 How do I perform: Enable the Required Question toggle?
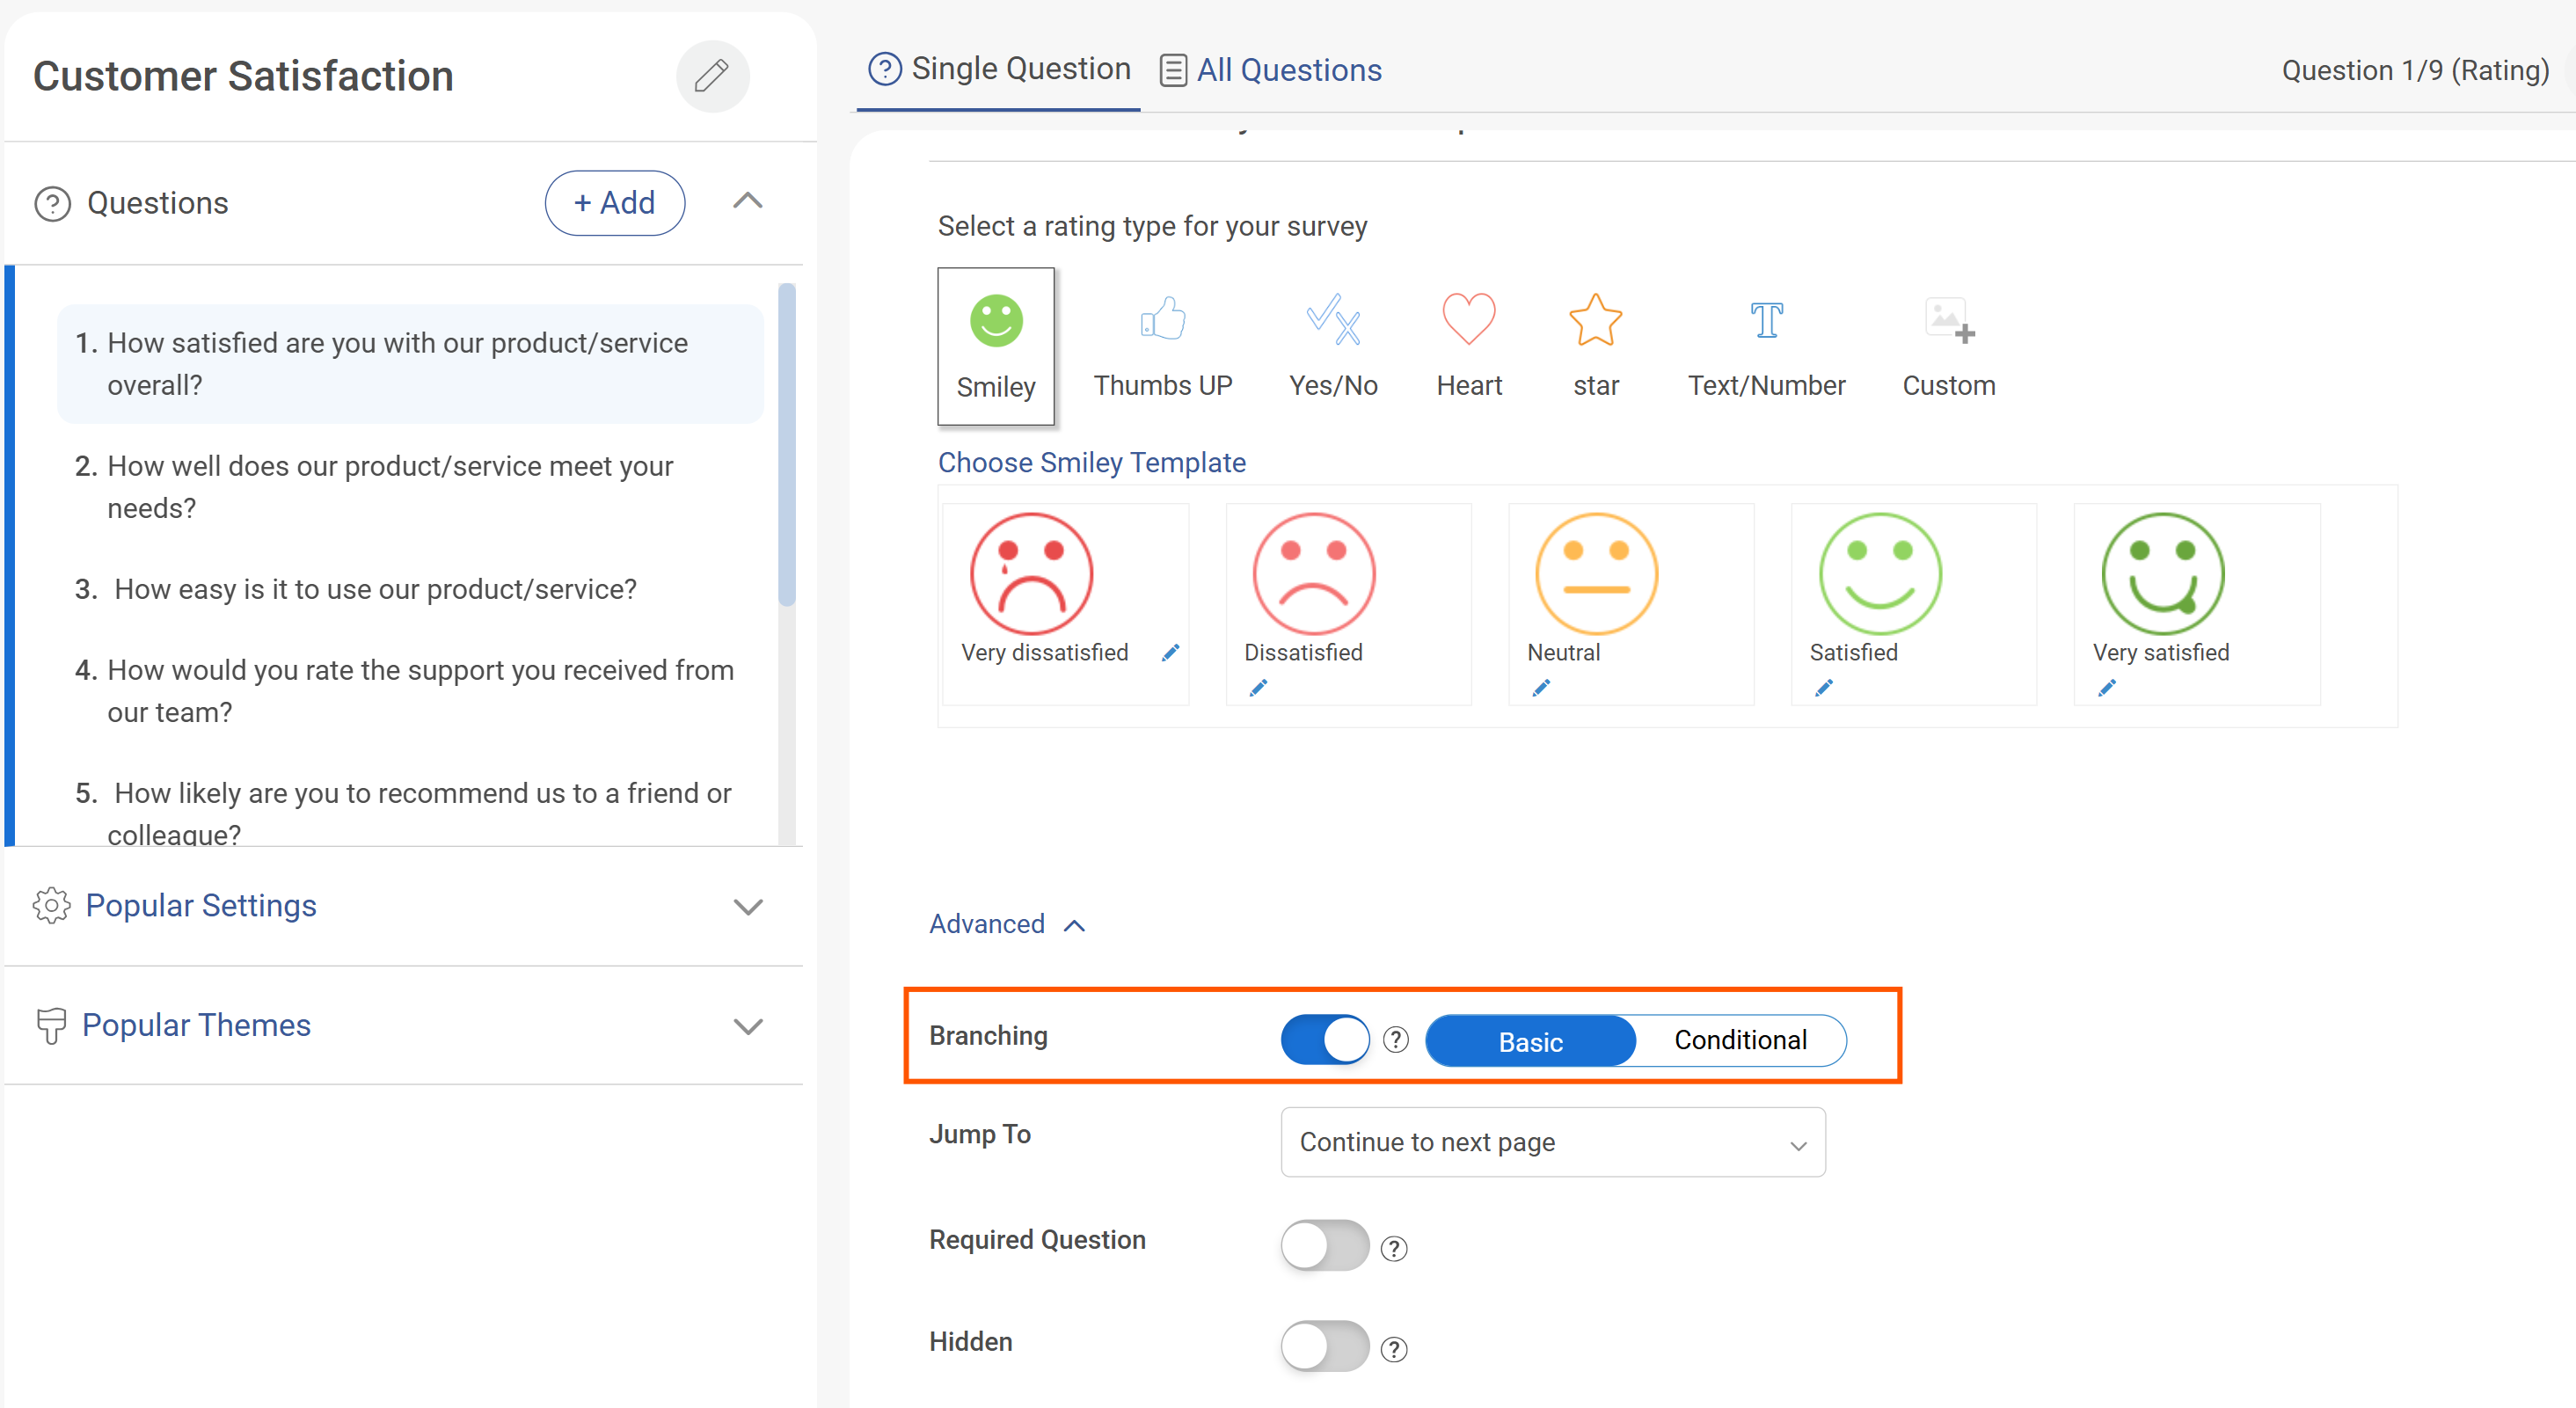tap(1324, 1246)
